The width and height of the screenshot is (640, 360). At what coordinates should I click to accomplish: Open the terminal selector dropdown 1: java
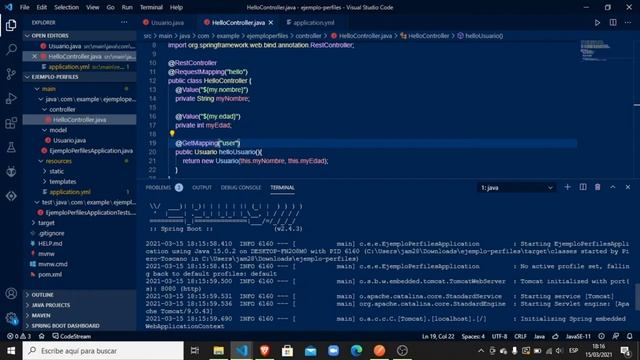click(x=516, y=188)
